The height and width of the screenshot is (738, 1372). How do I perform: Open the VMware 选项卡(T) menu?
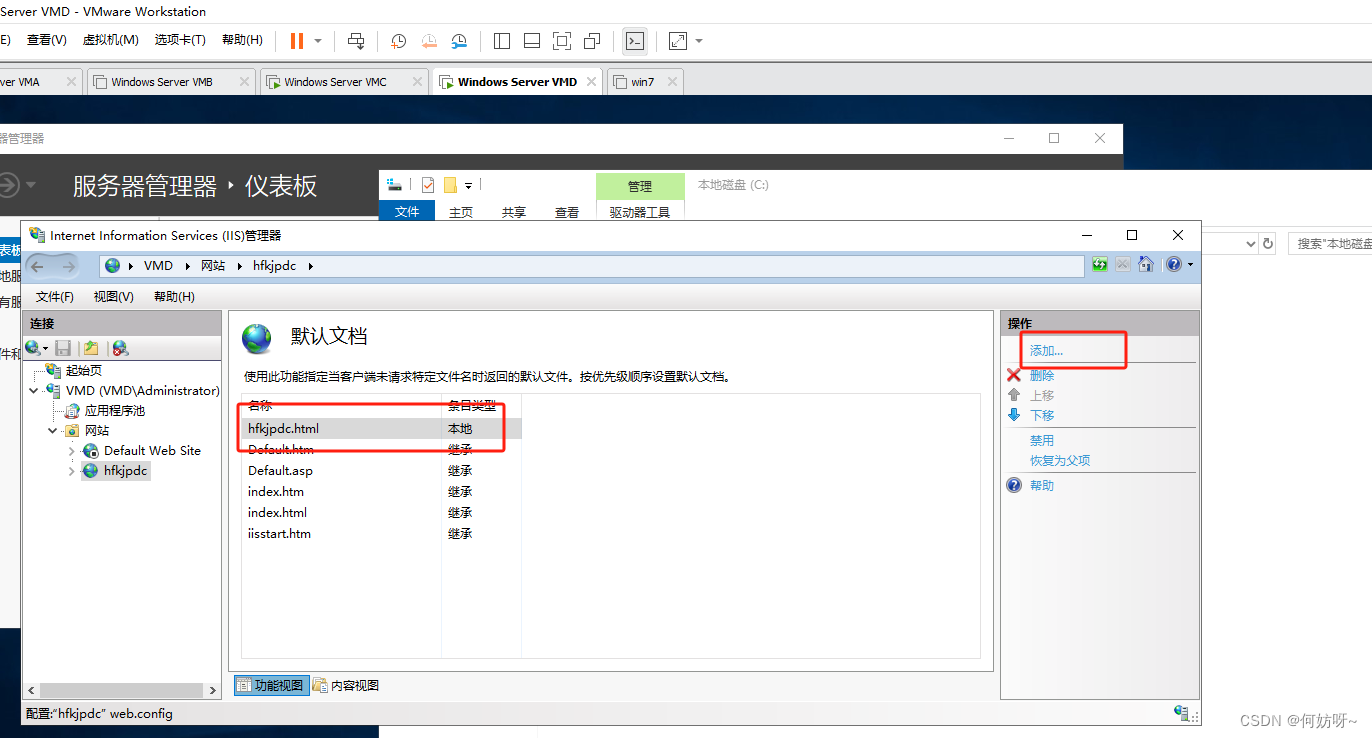180,40
